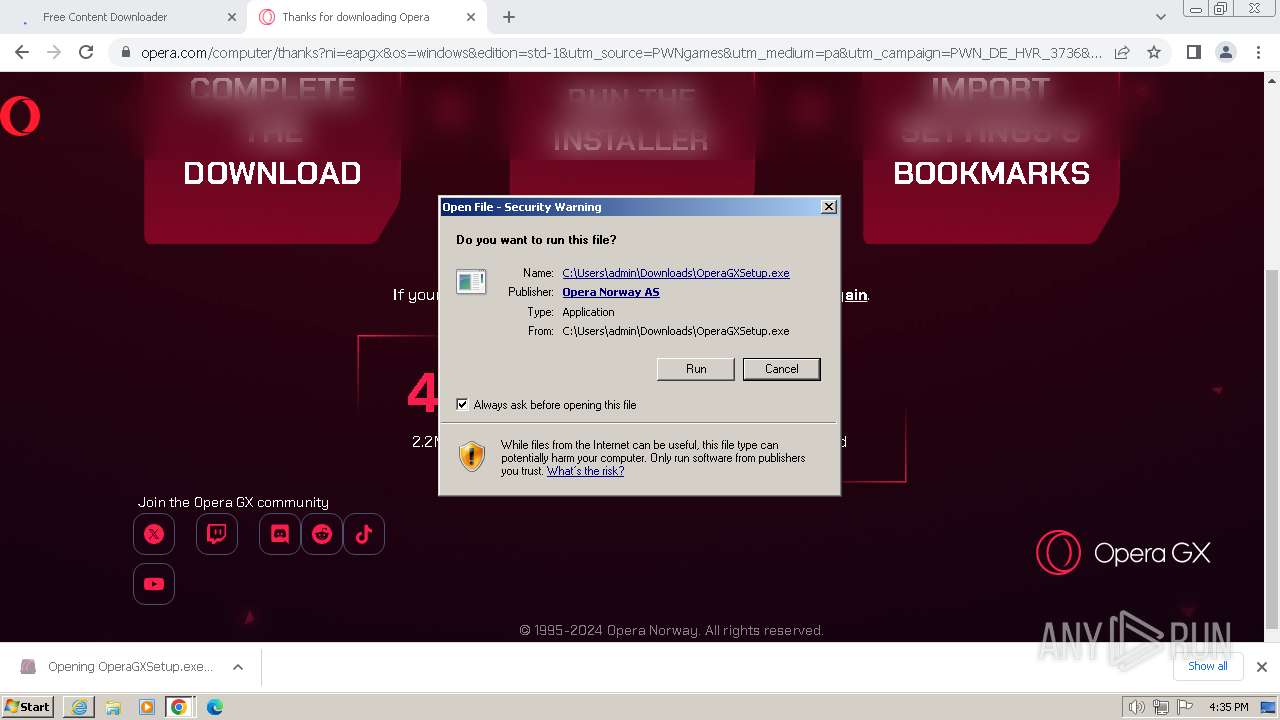Open the TikTok community icon

tap(364, 534)
